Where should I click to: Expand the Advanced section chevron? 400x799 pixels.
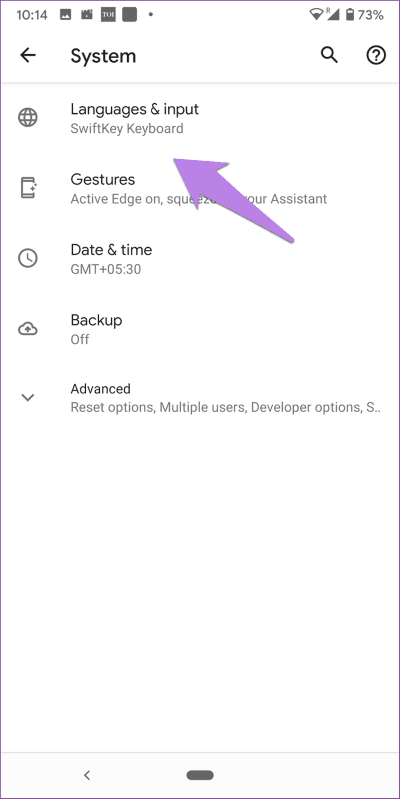[28, 397]
